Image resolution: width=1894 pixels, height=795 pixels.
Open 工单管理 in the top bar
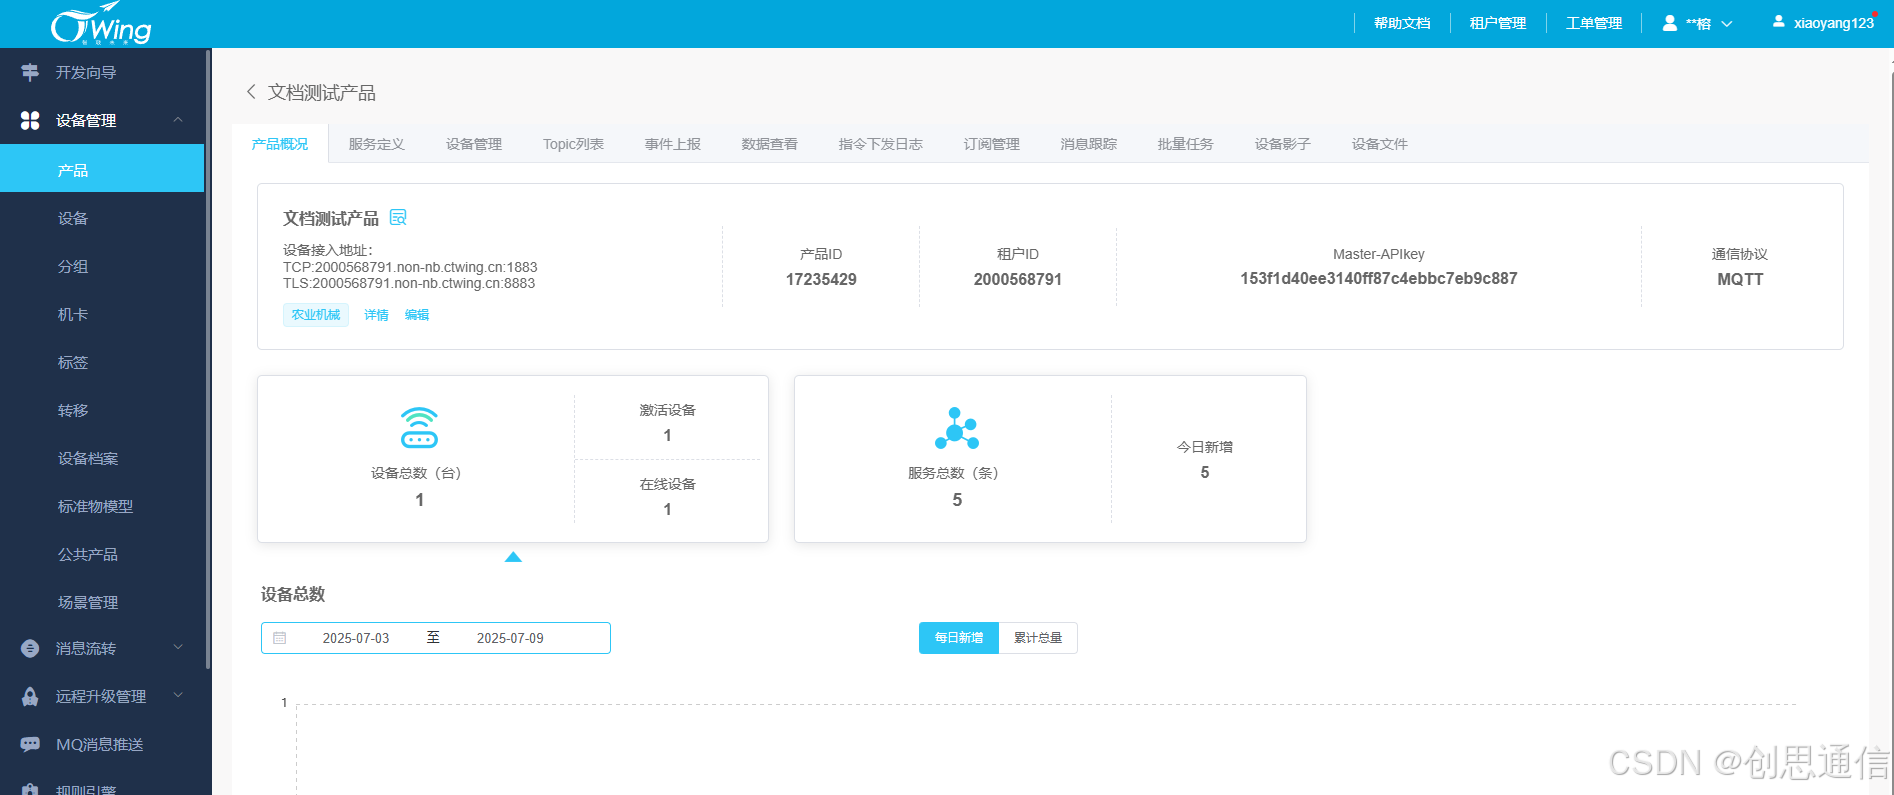[x=1594, y=23]
